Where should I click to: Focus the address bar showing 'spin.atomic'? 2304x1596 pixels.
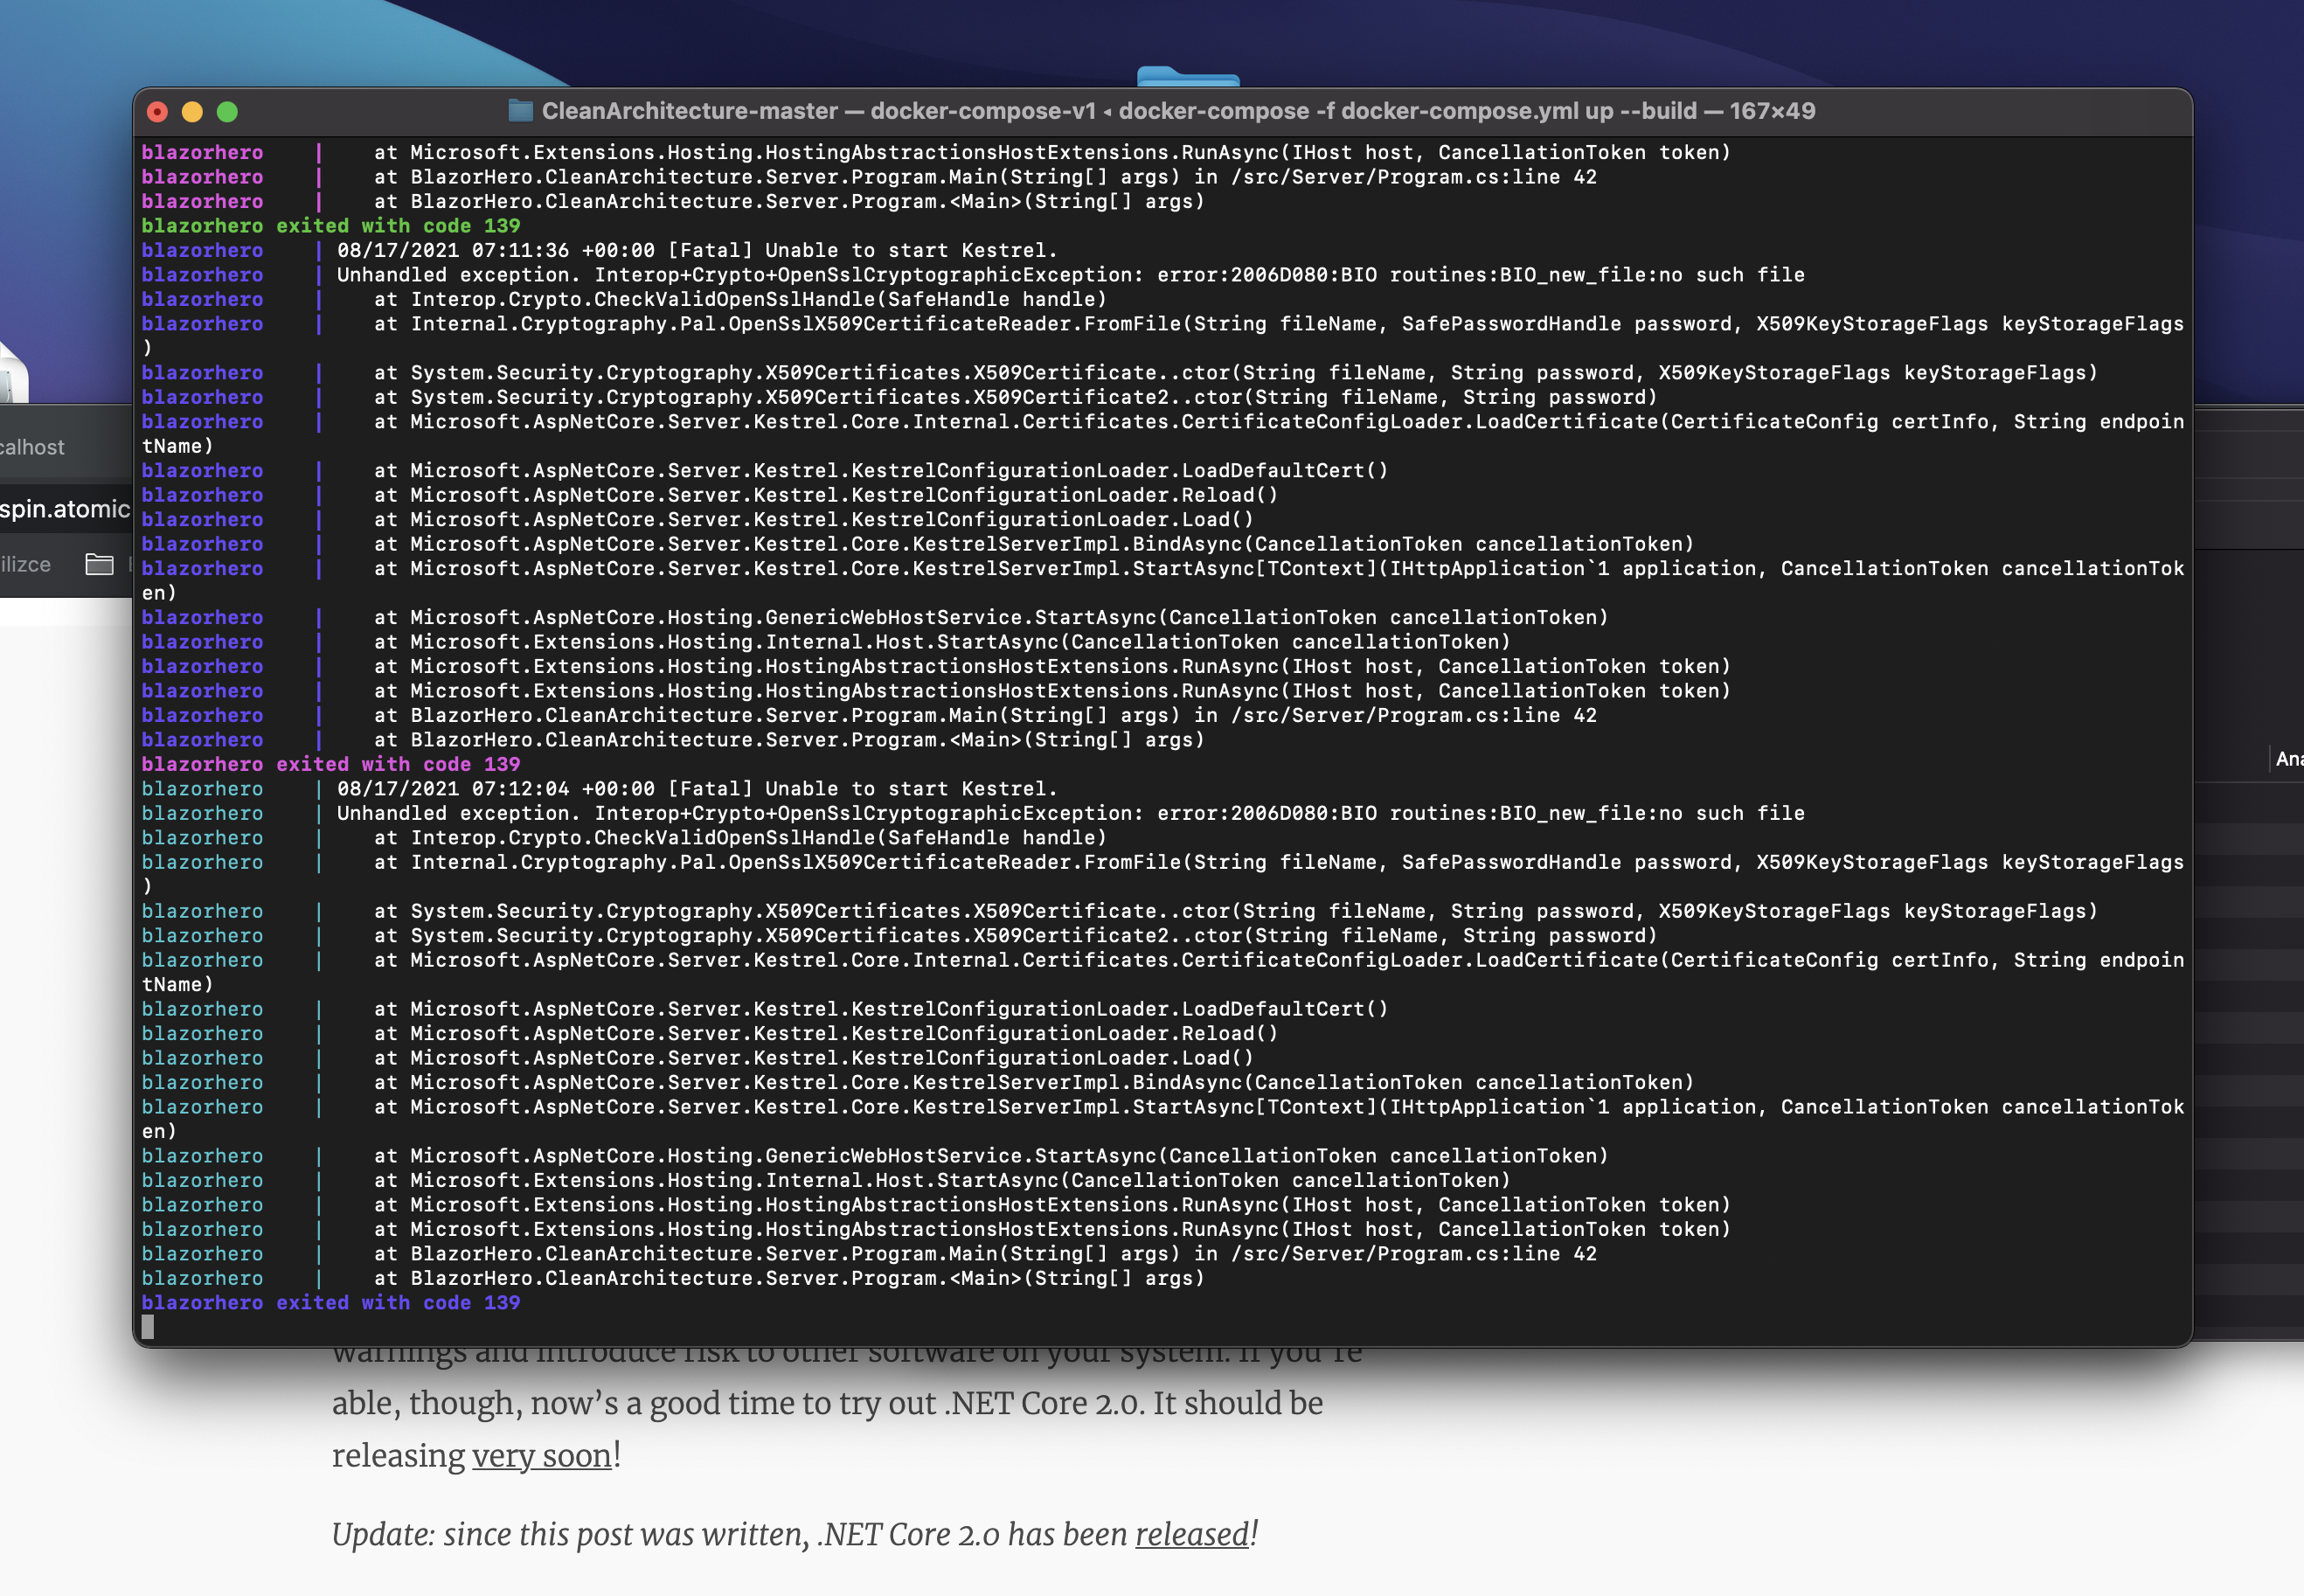tap(64, 509)
